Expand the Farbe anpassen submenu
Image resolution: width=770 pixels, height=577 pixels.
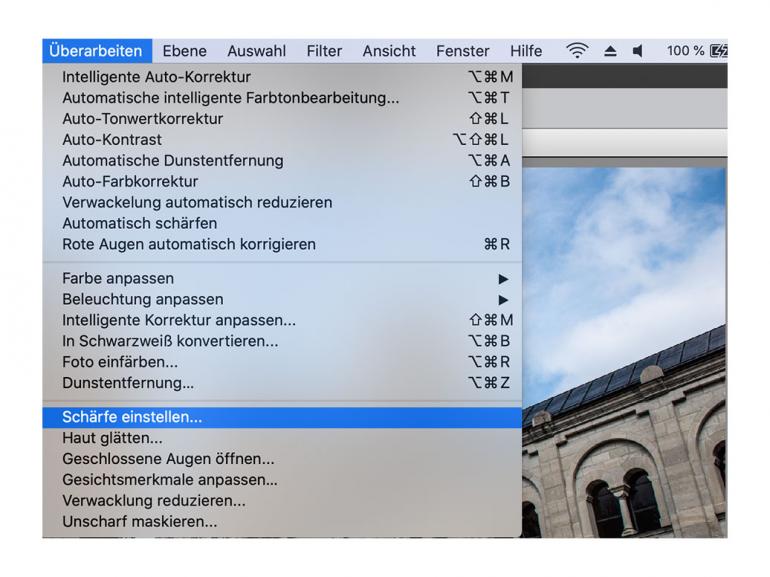[282, 278]
